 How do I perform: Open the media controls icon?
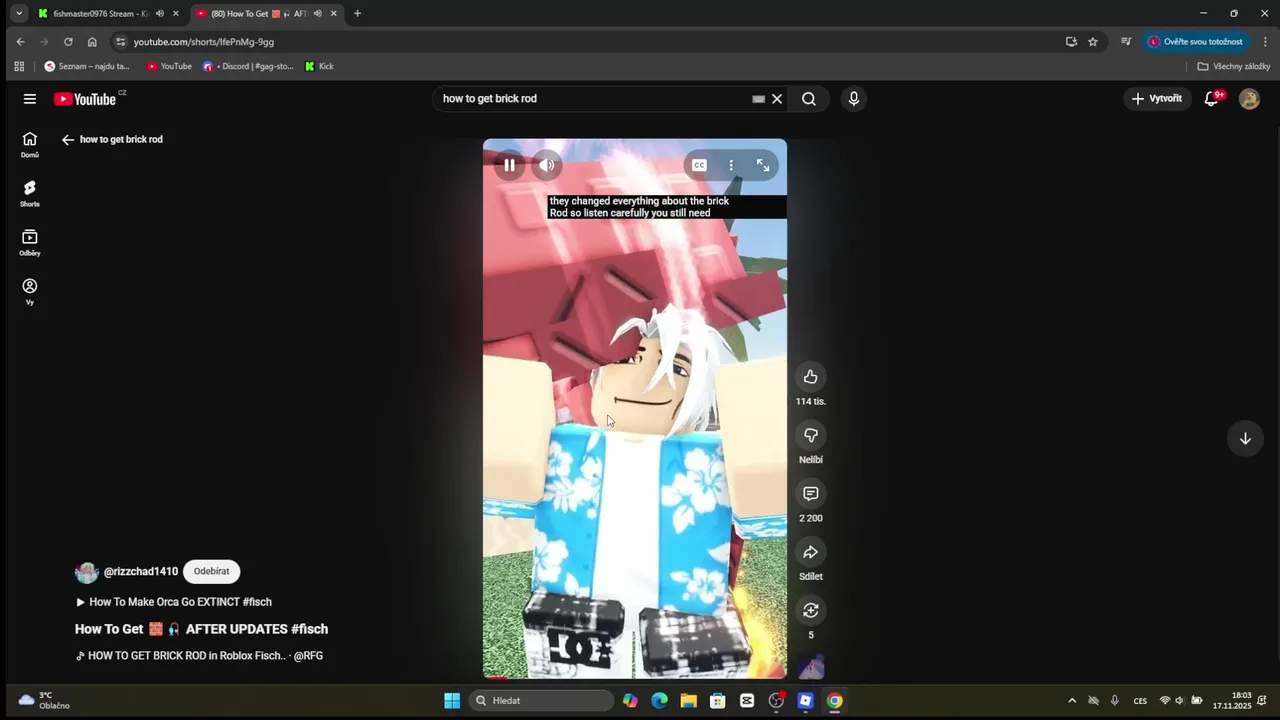pos(1126,42)
